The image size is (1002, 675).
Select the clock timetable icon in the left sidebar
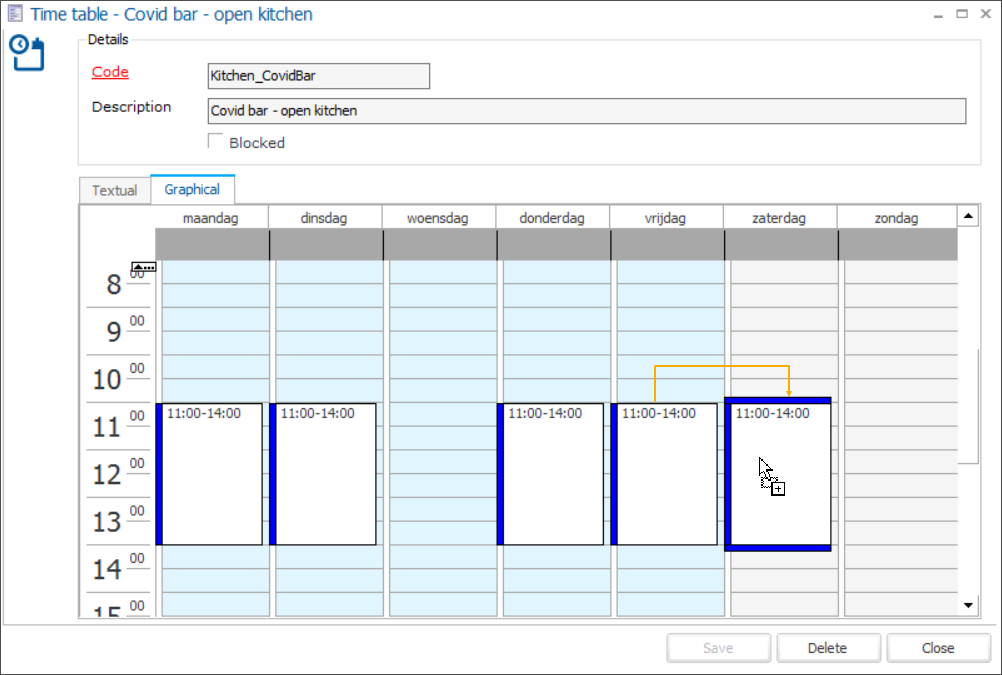click(27, 53)
